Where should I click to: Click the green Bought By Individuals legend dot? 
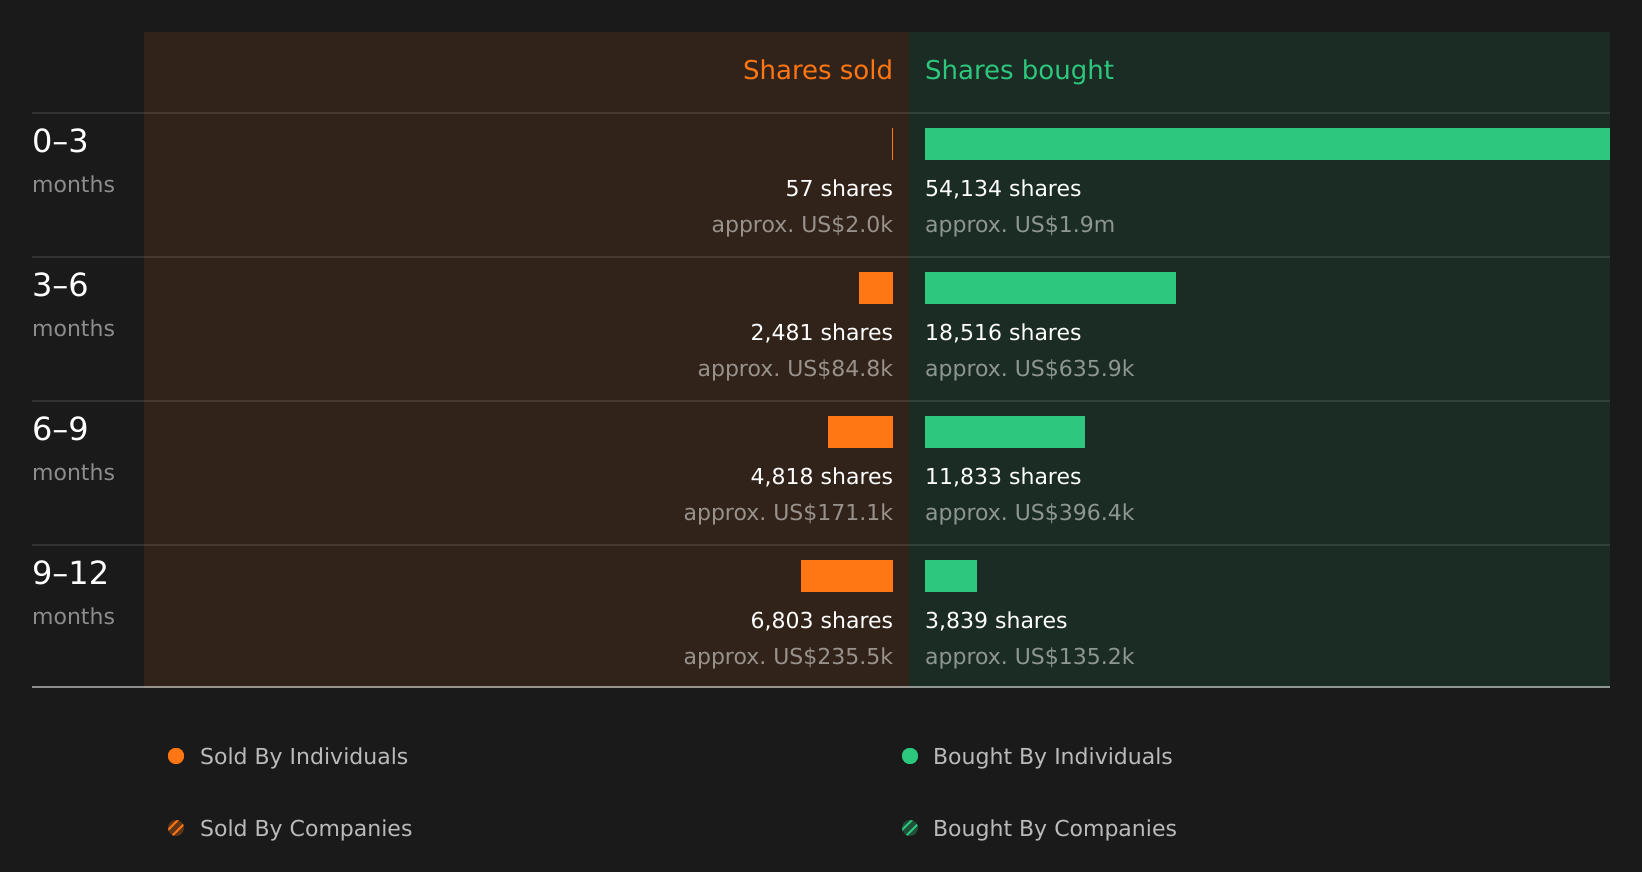tap(910, 756)
